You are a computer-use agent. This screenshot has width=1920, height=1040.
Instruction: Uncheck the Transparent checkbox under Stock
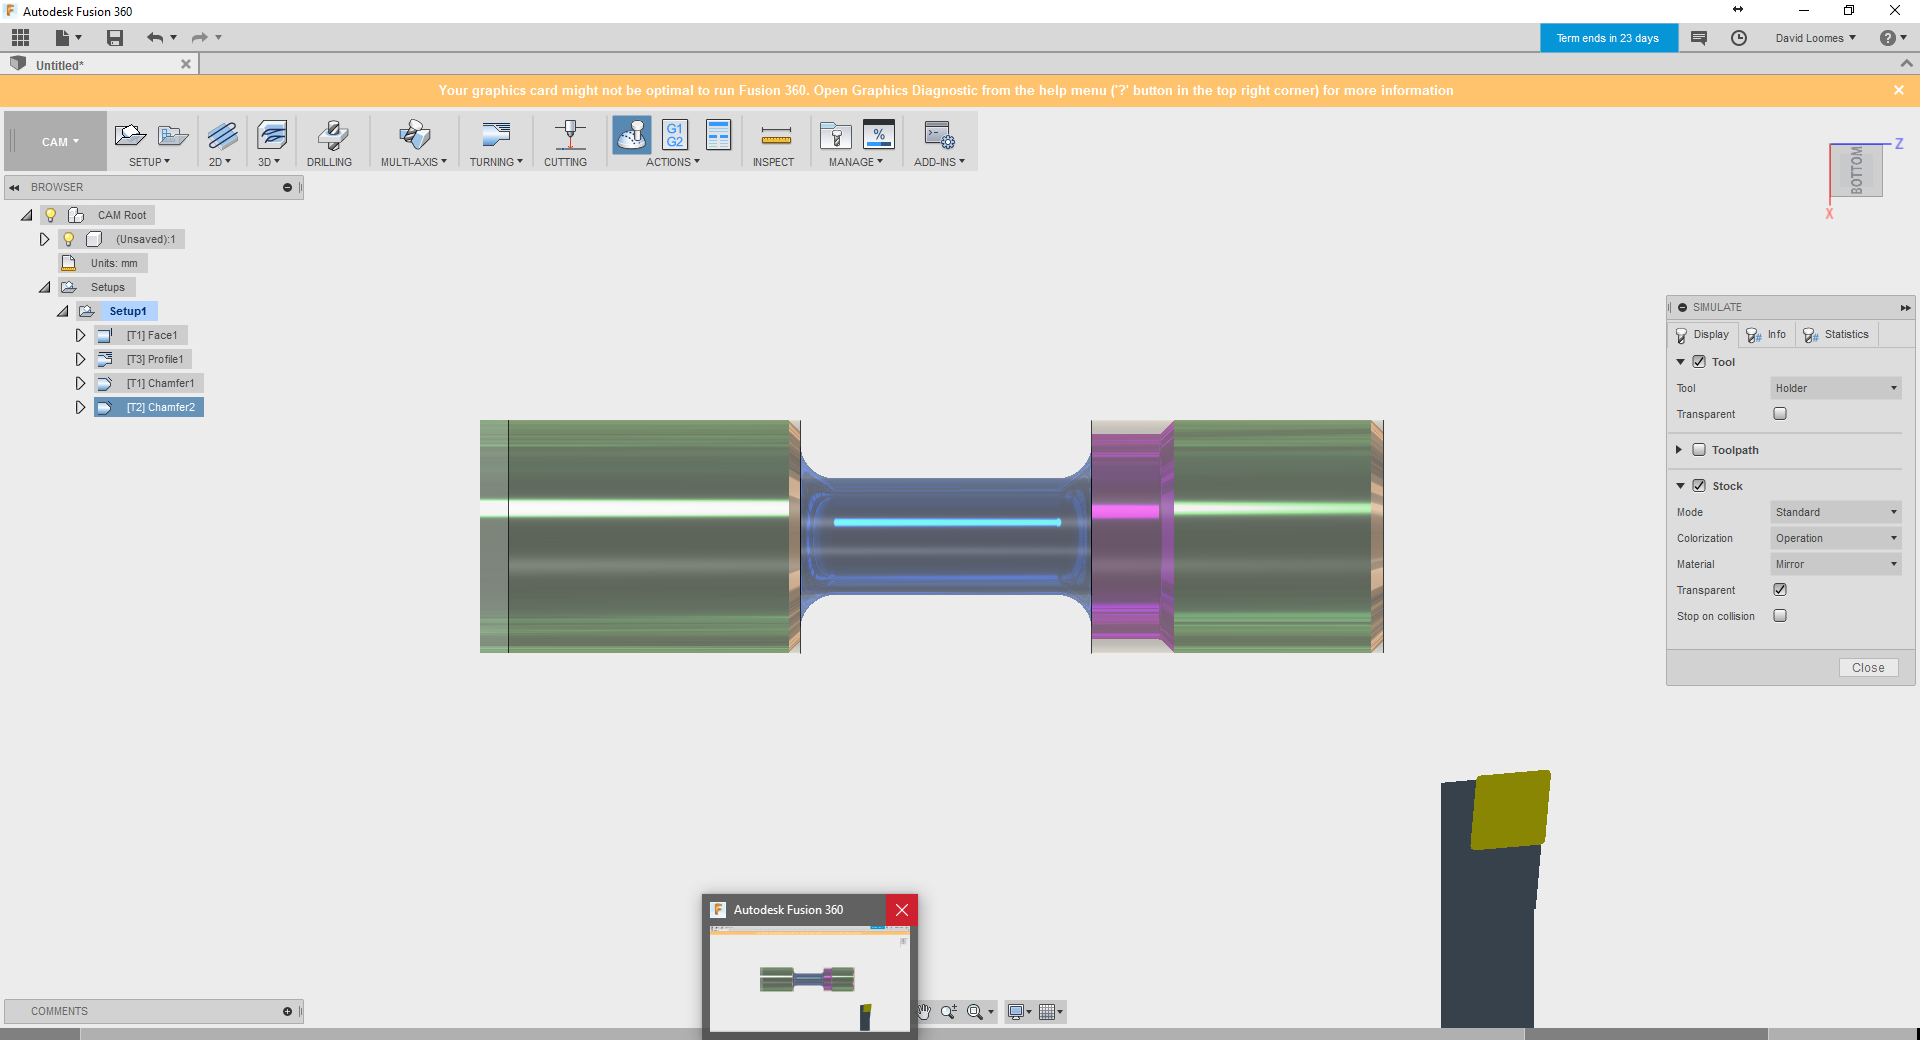tap(1780, 590)
